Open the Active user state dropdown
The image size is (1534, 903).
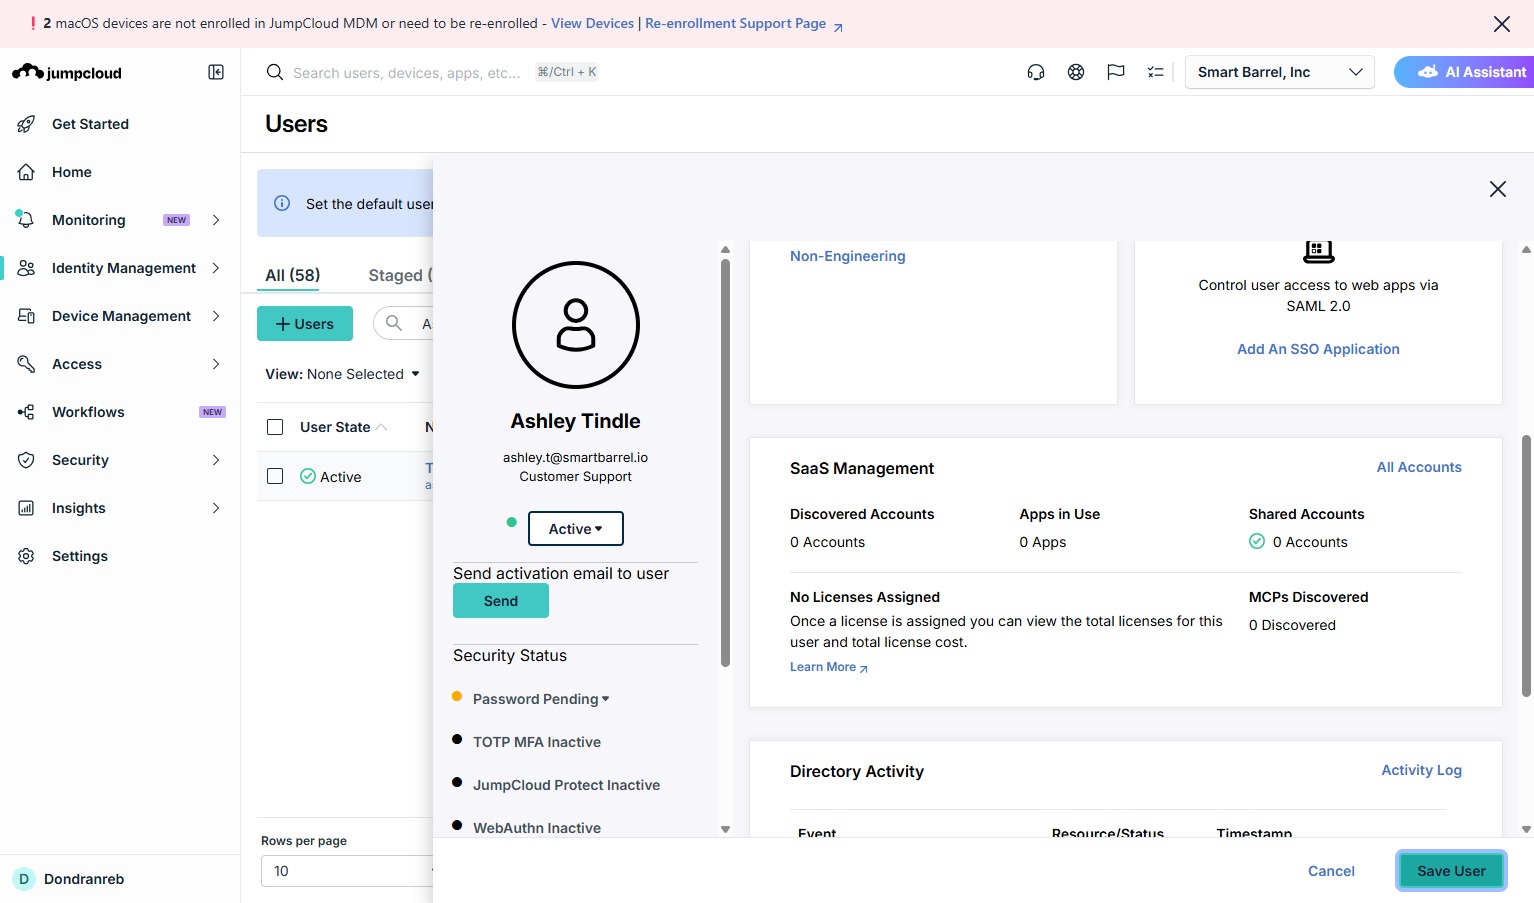(x=576, y=529)
